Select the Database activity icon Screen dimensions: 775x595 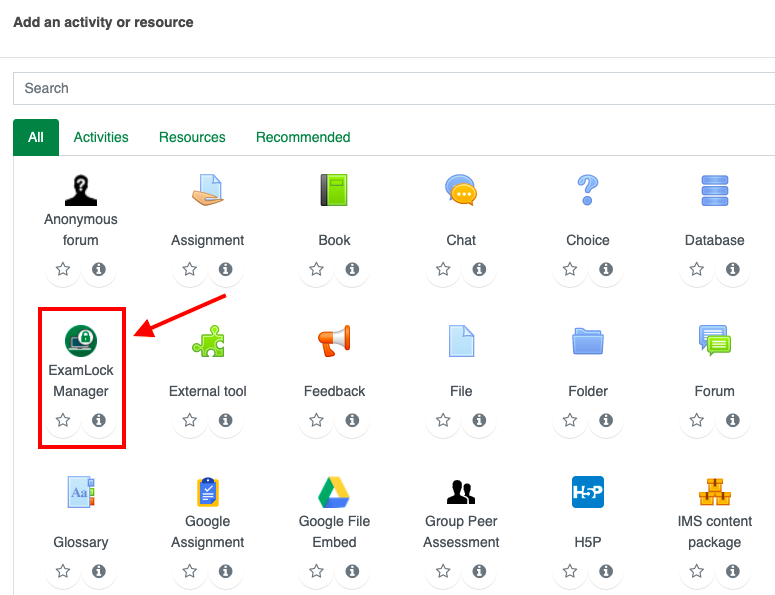click(x=715, y=189)
